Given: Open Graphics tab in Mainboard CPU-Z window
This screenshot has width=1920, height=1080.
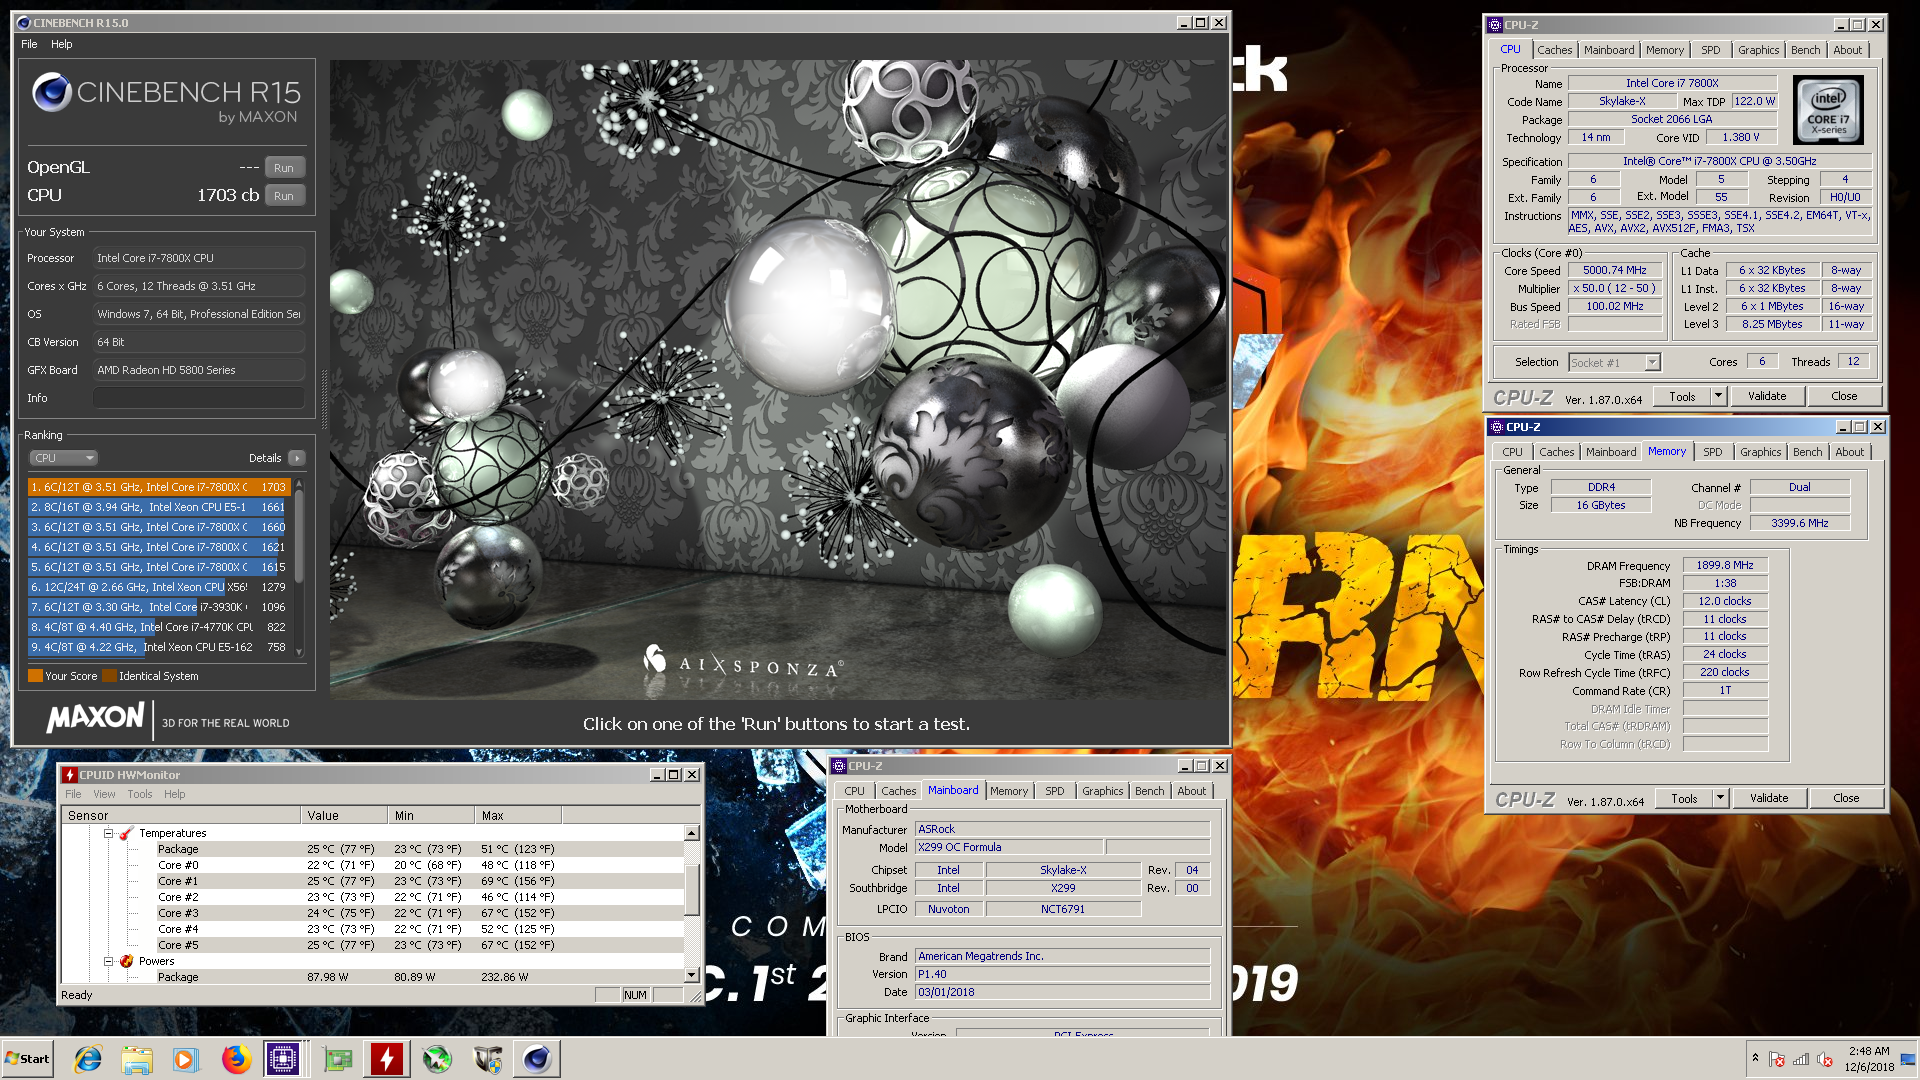Looking at the screenshot, I should [1102, 791].
